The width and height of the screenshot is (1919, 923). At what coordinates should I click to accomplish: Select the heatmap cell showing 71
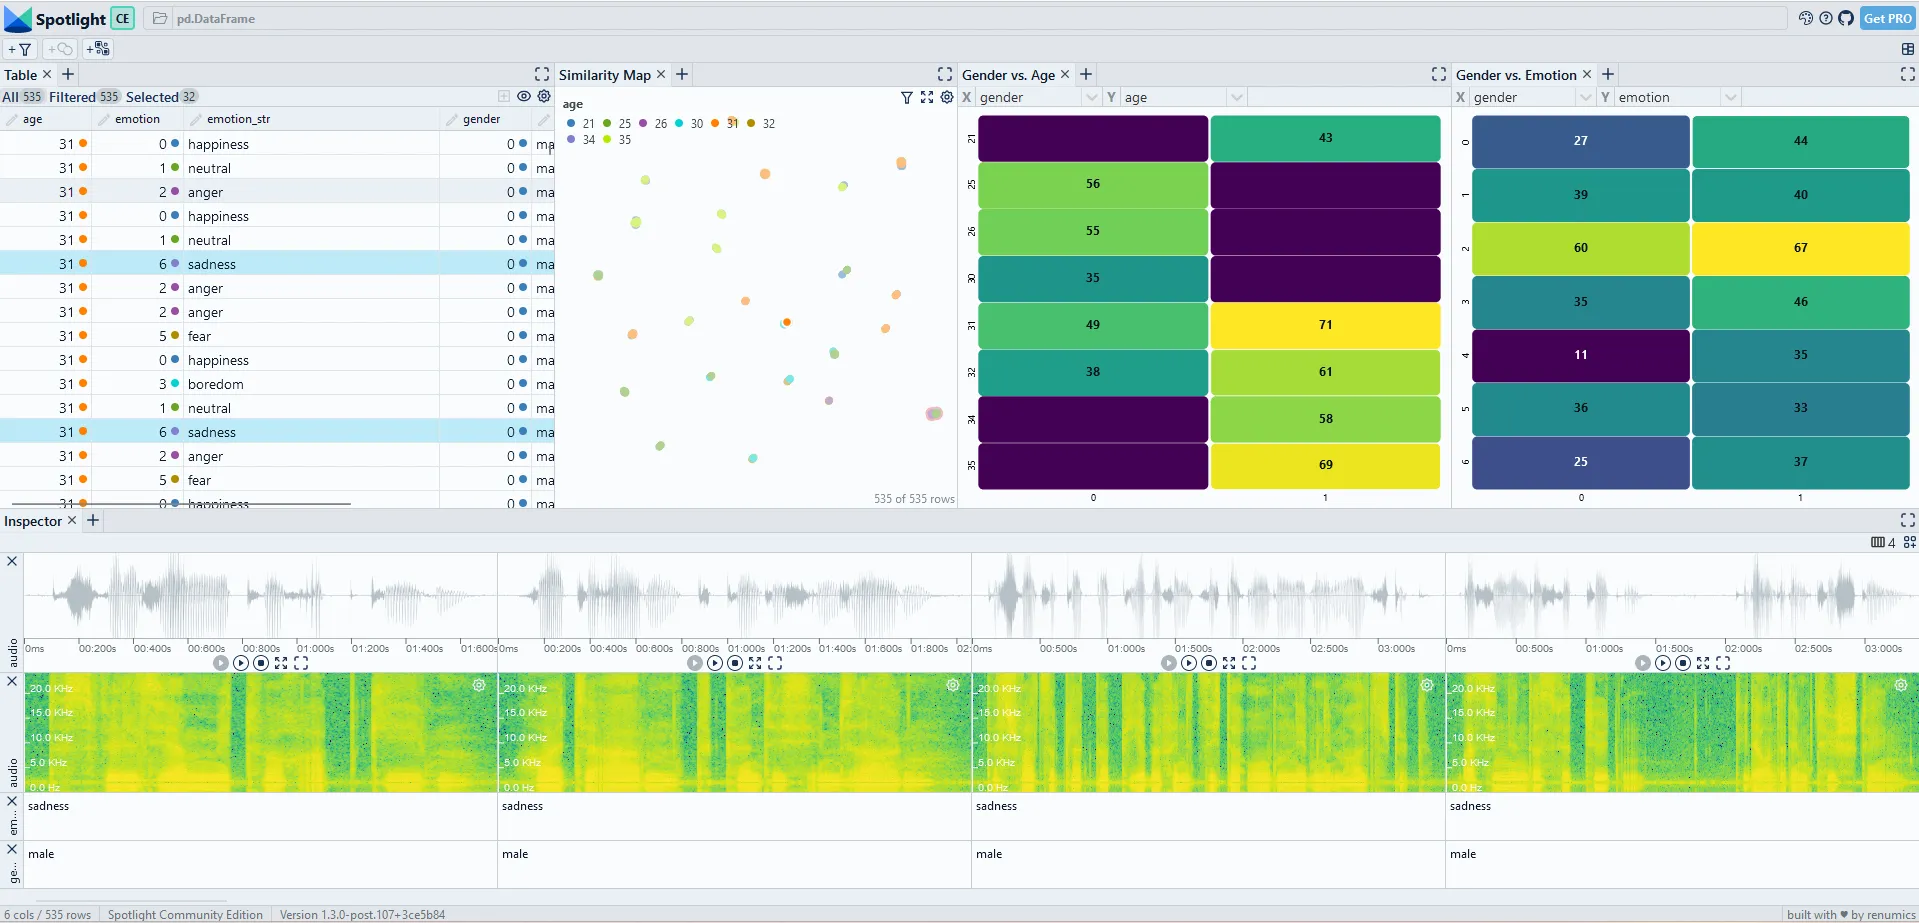coord(1325,325)
